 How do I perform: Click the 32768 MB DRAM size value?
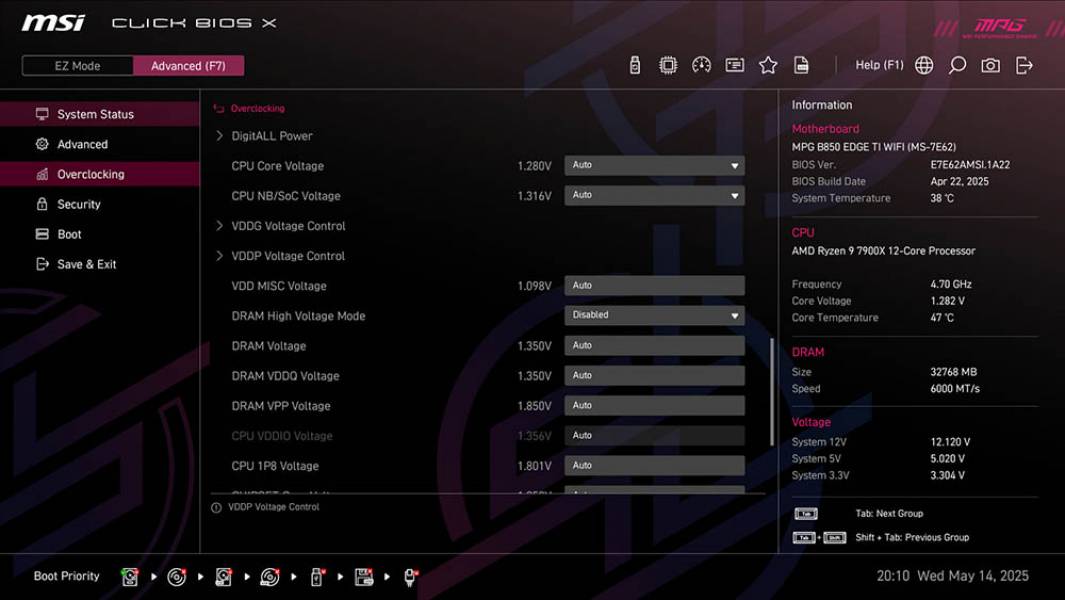(953, 372)
